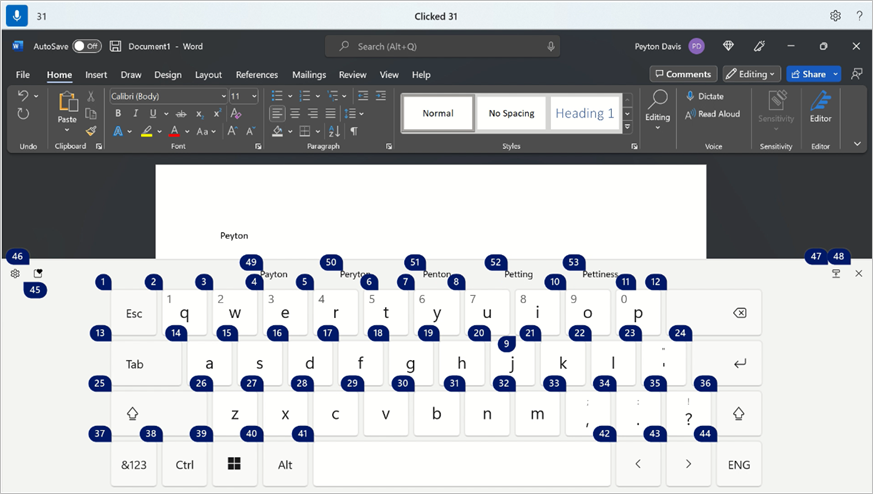The image size is (873, 494).
Task: Click the Editor icon in ribbon
Action: click(x=820, y=101)
